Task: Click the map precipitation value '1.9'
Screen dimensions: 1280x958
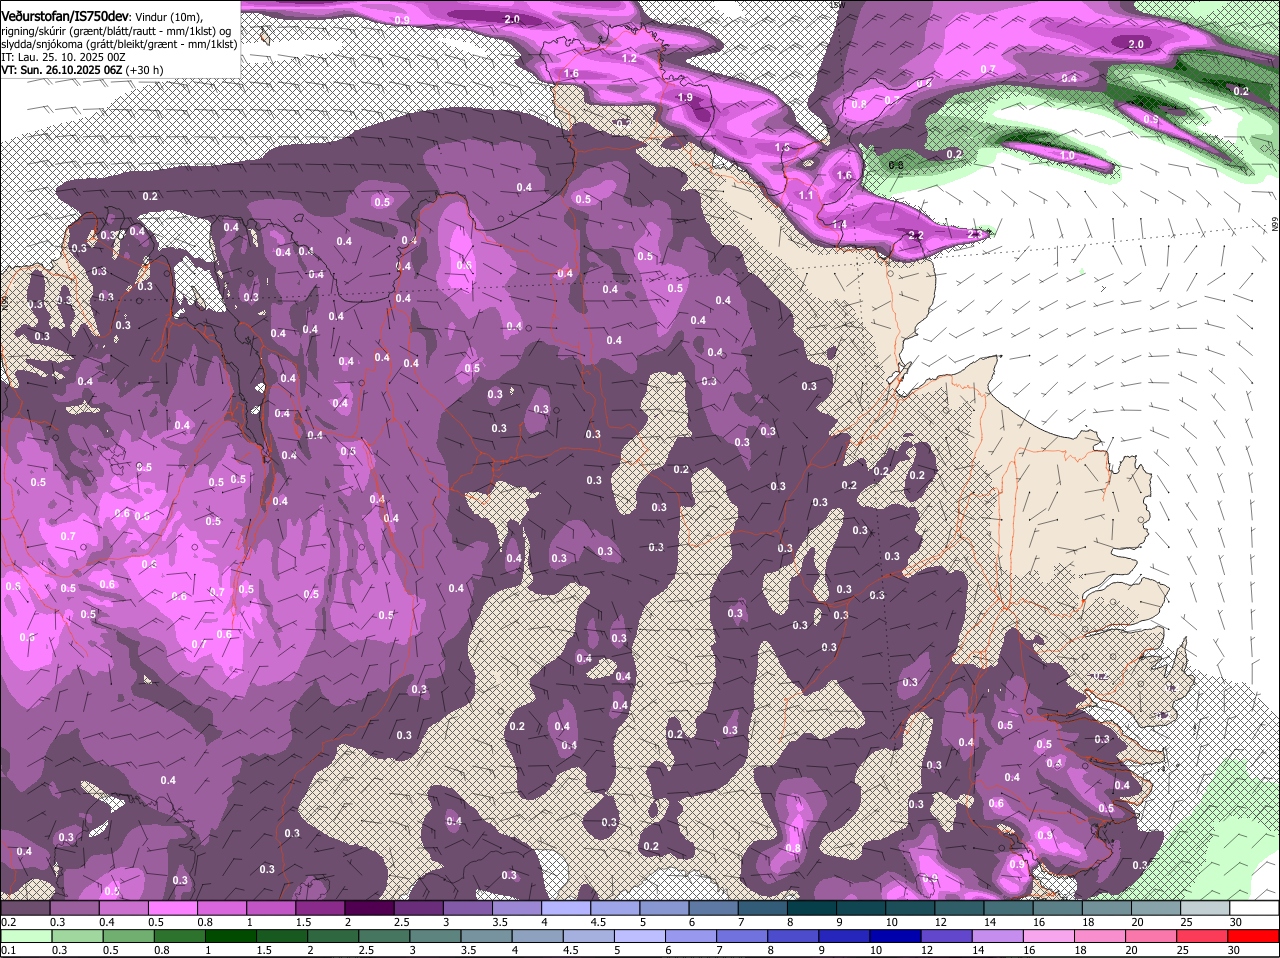Action: [685, 97]
